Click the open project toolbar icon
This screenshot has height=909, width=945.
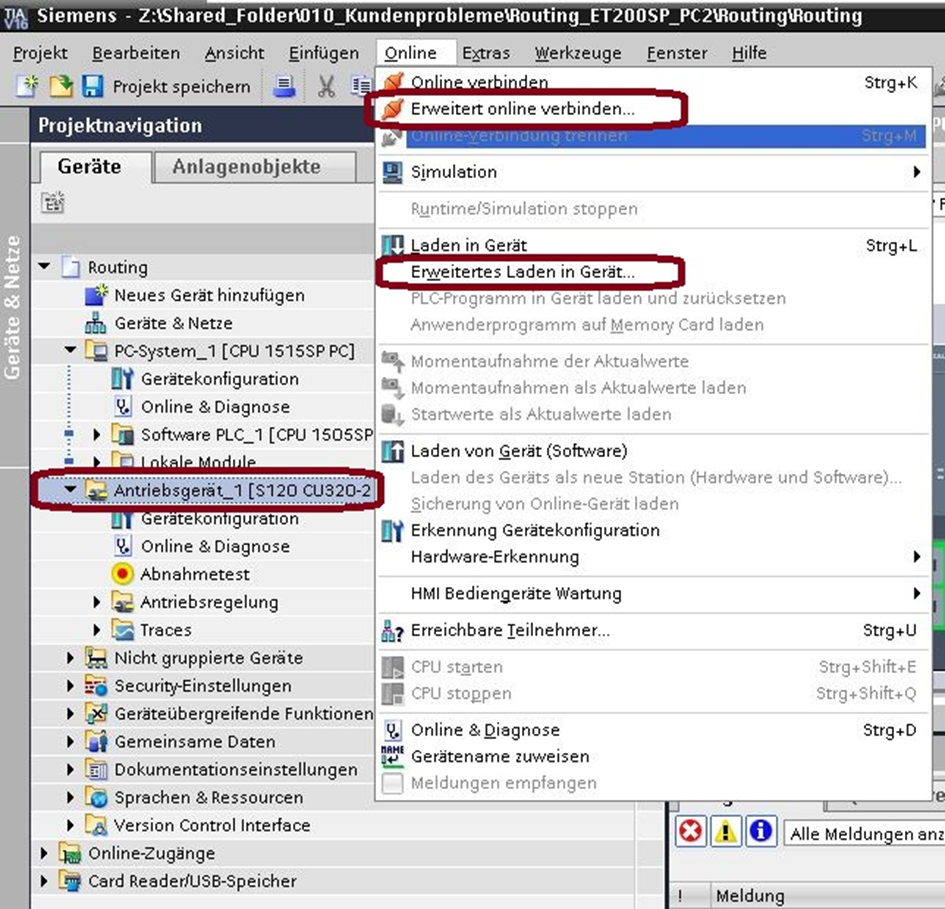pos(60,86)
